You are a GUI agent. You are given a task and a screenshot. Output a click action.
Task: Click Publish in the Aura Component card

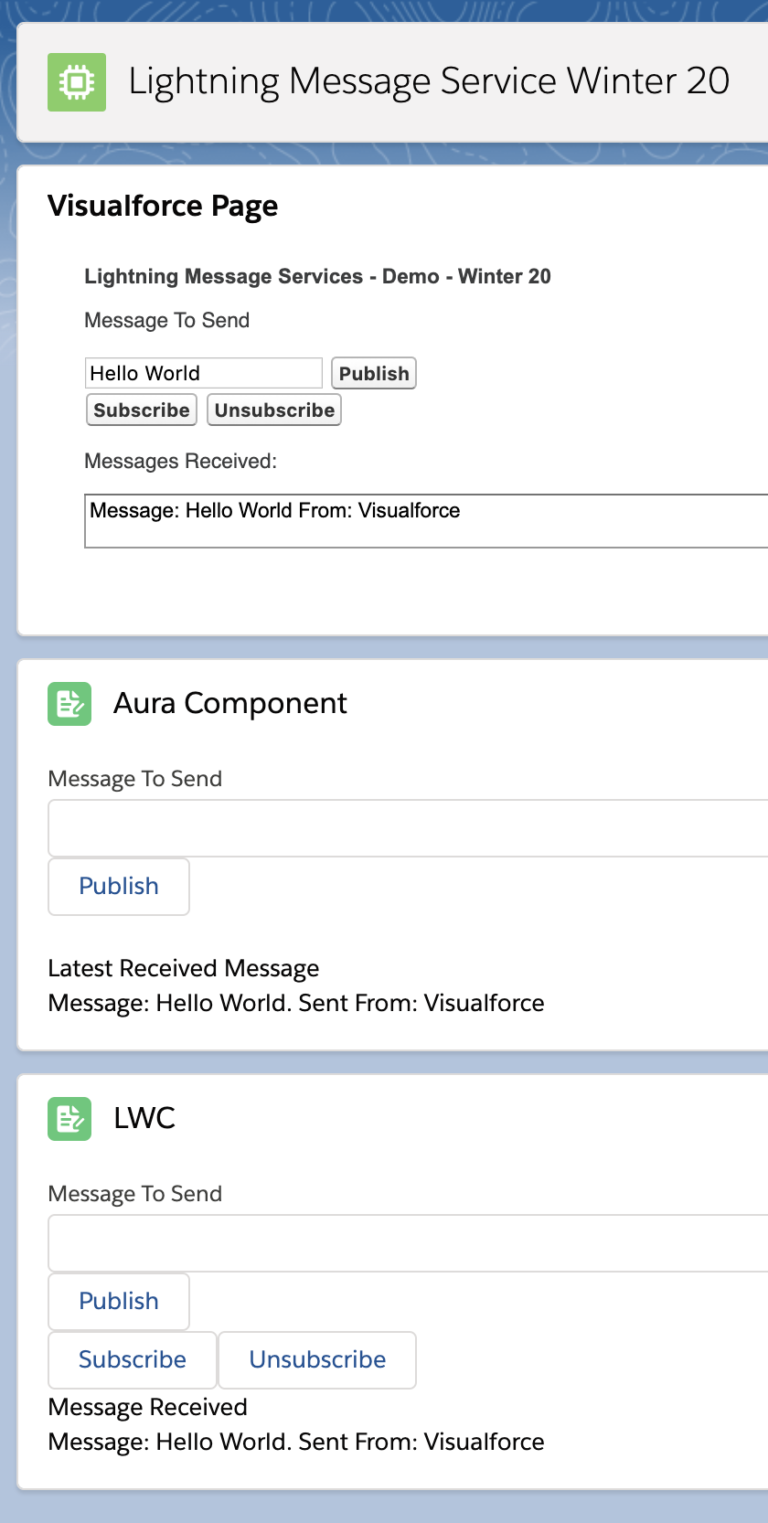click(x=118, y=886)
